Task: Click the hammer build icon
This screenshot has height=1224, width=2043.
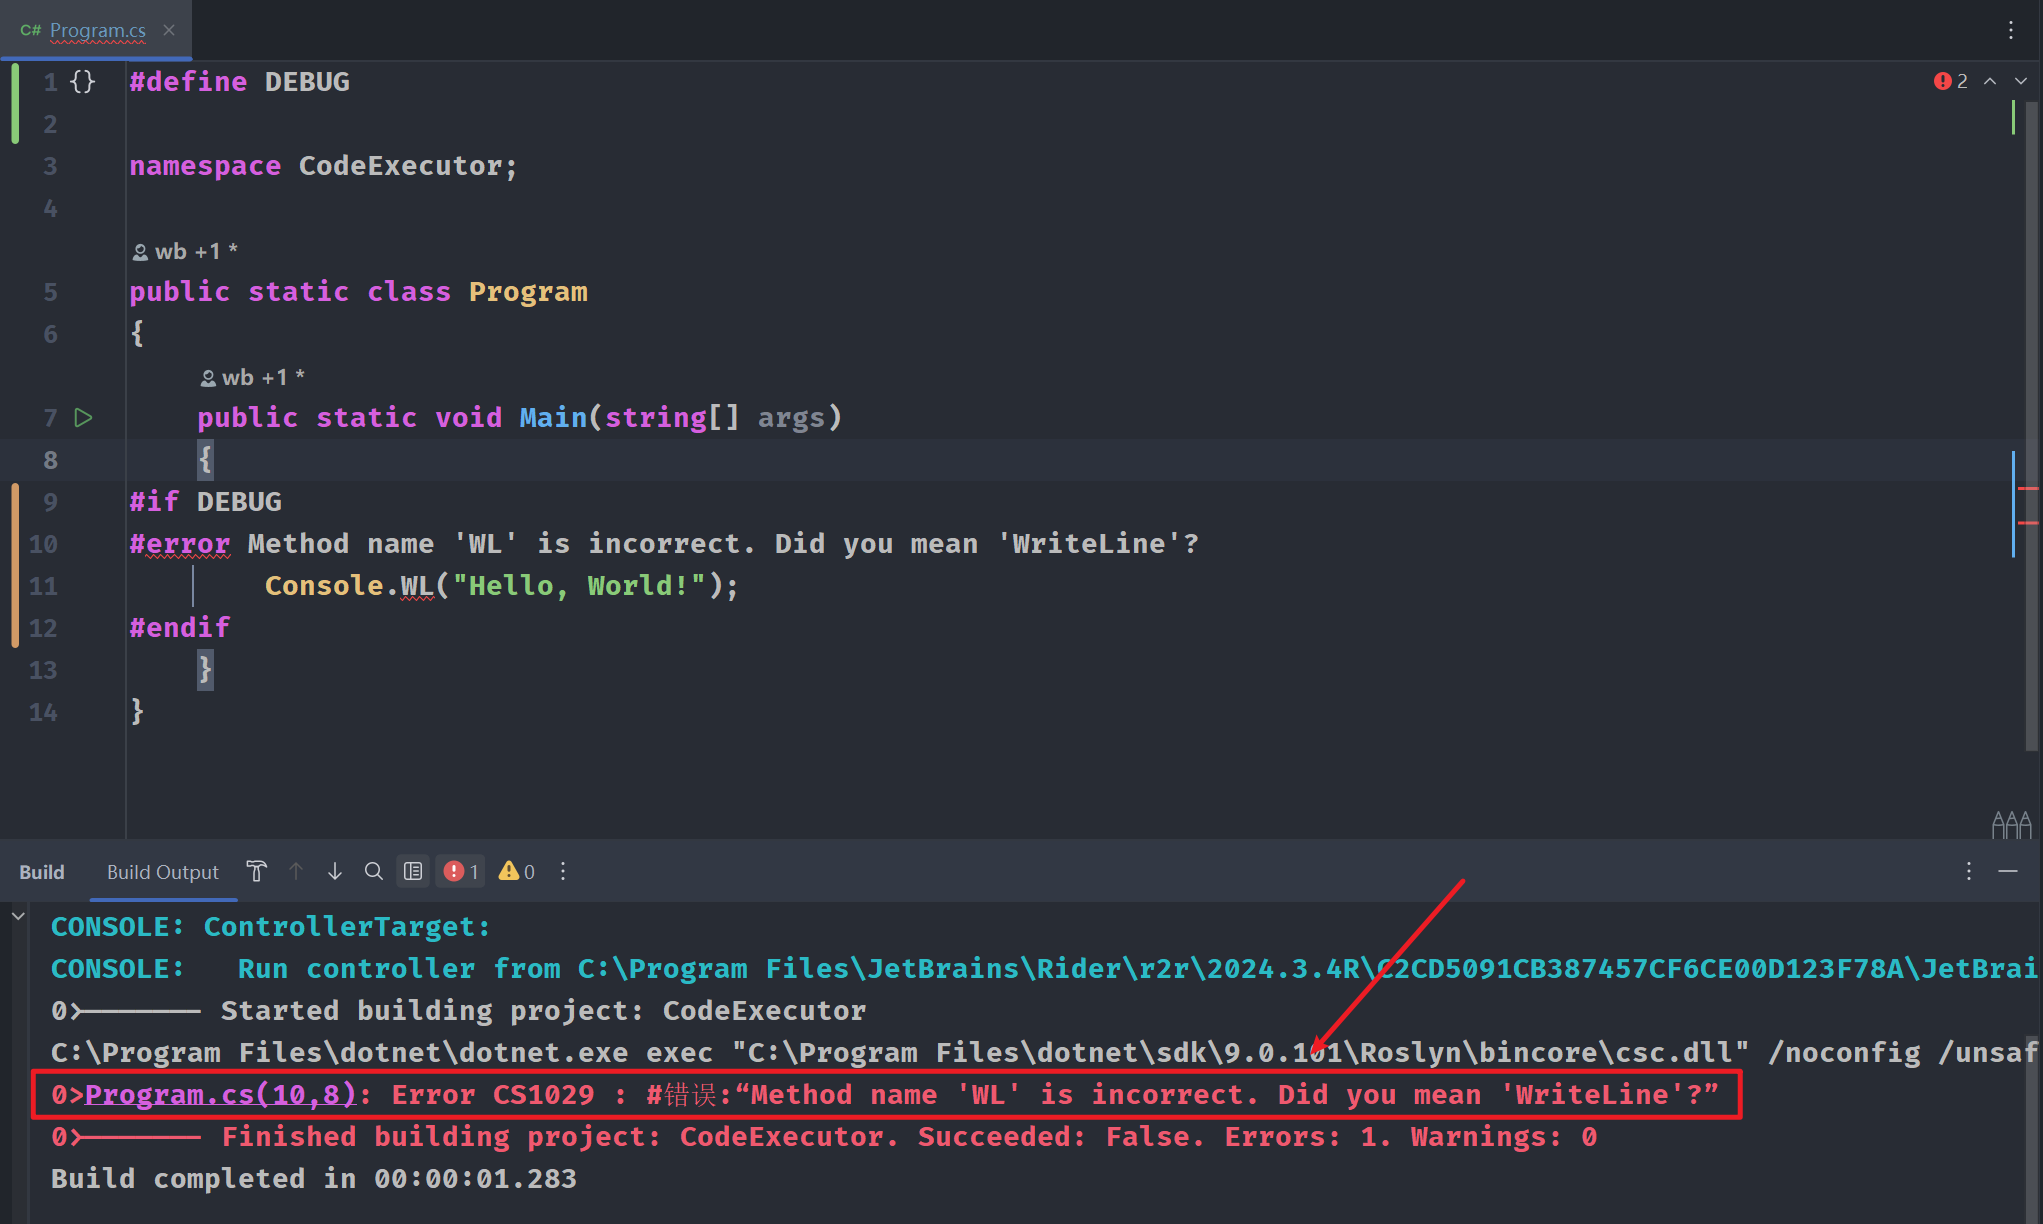Action: (x=257, y=871)
